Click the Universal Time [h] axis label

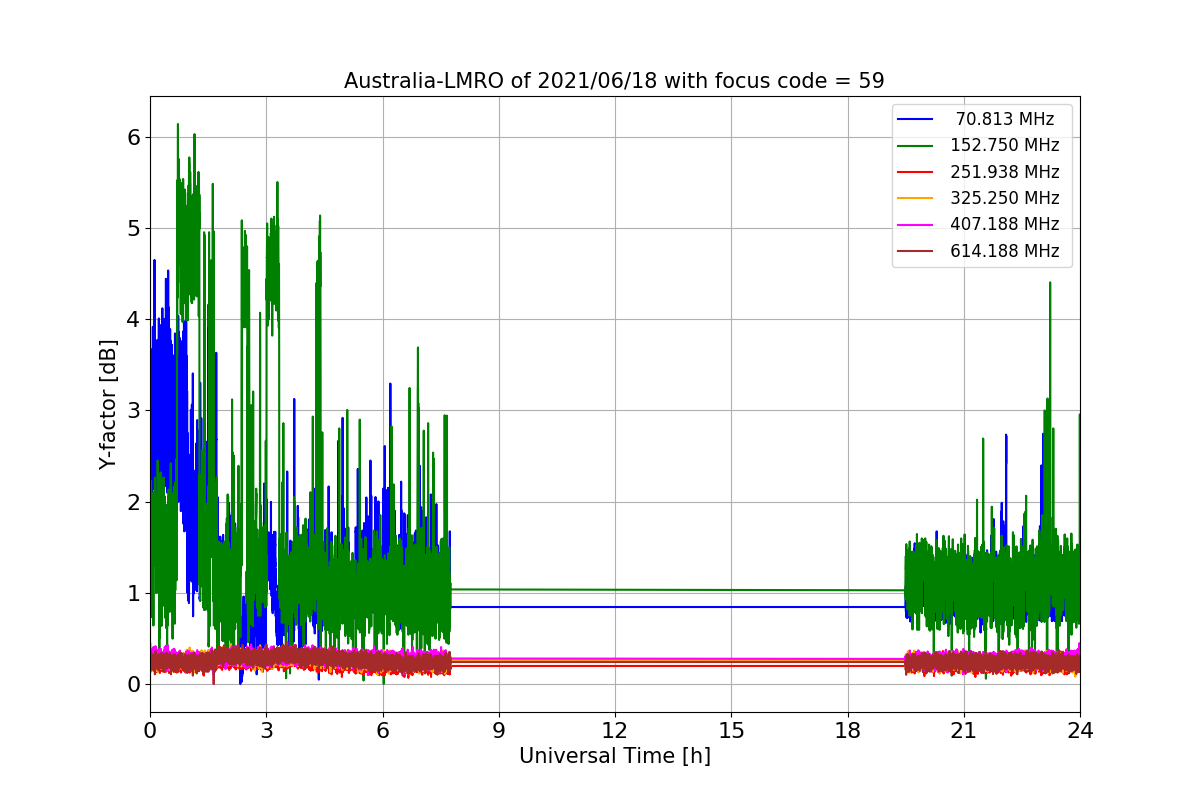pyautogui.click(x=614, y=757)
